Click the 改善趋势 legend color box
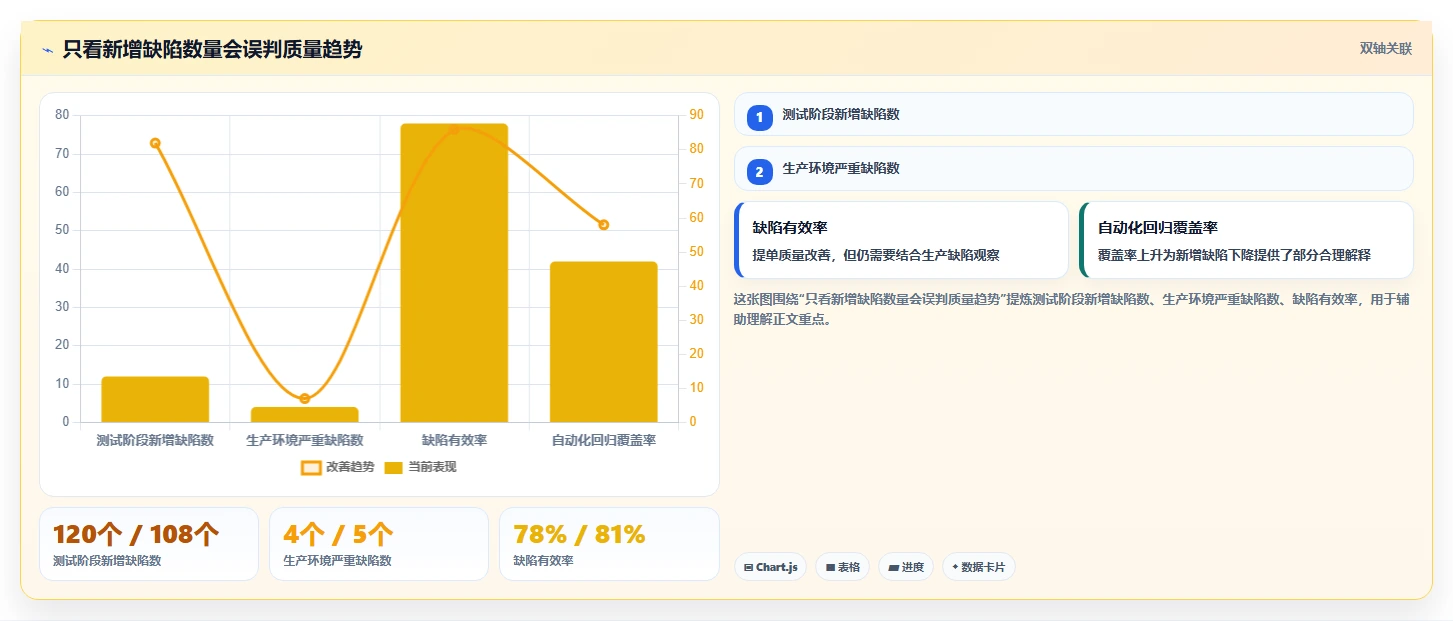 click(x=311, y=467)
